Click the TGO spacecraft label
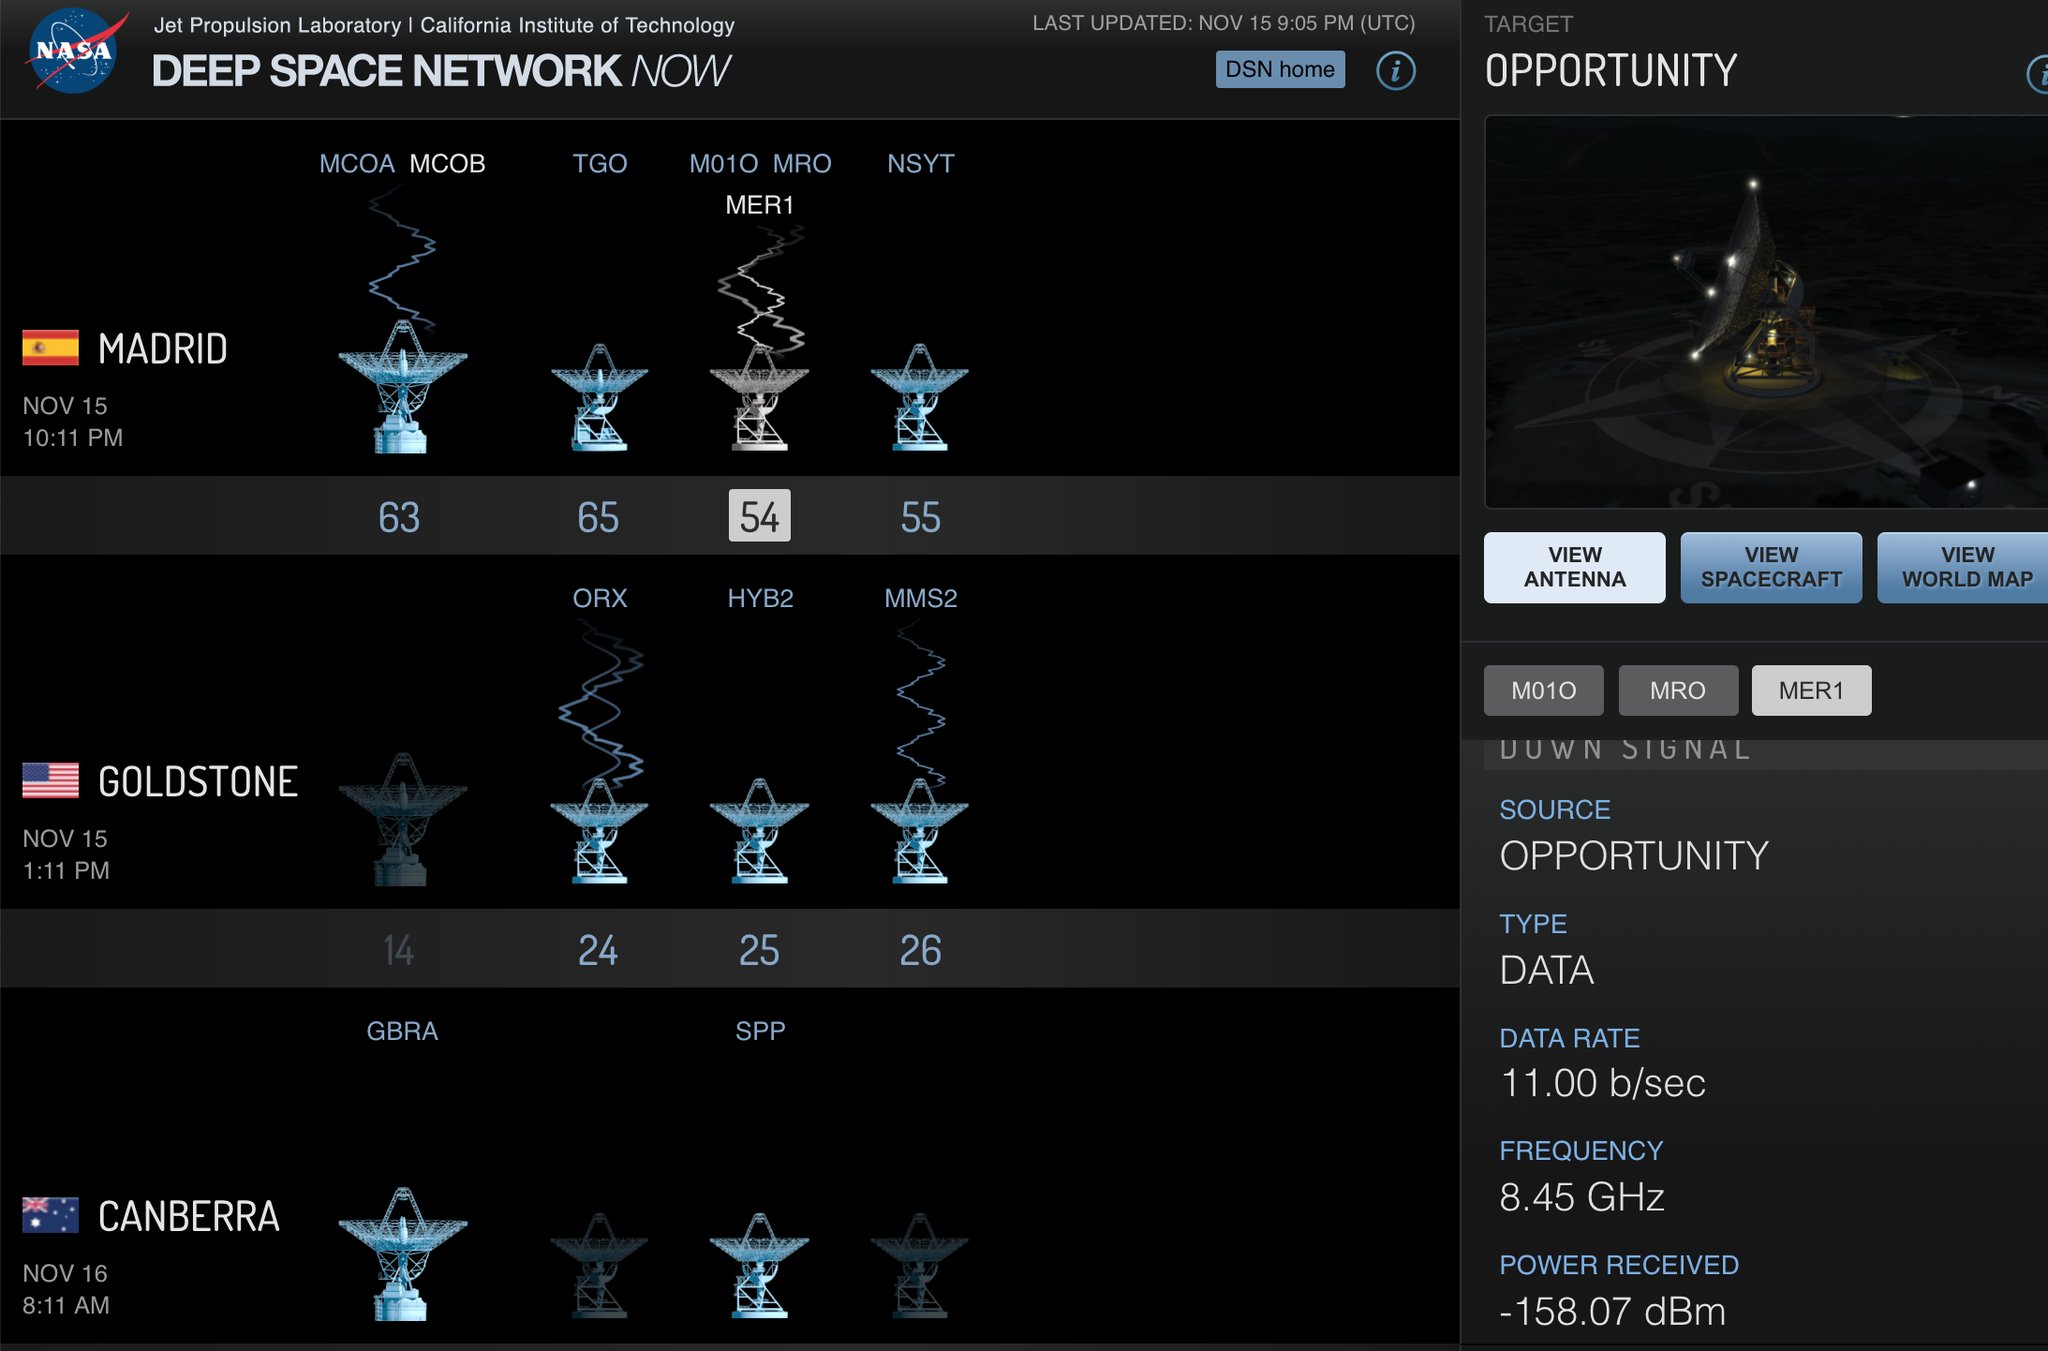Viewport: 2048px width, 1351px height. [x=599, y=163]
